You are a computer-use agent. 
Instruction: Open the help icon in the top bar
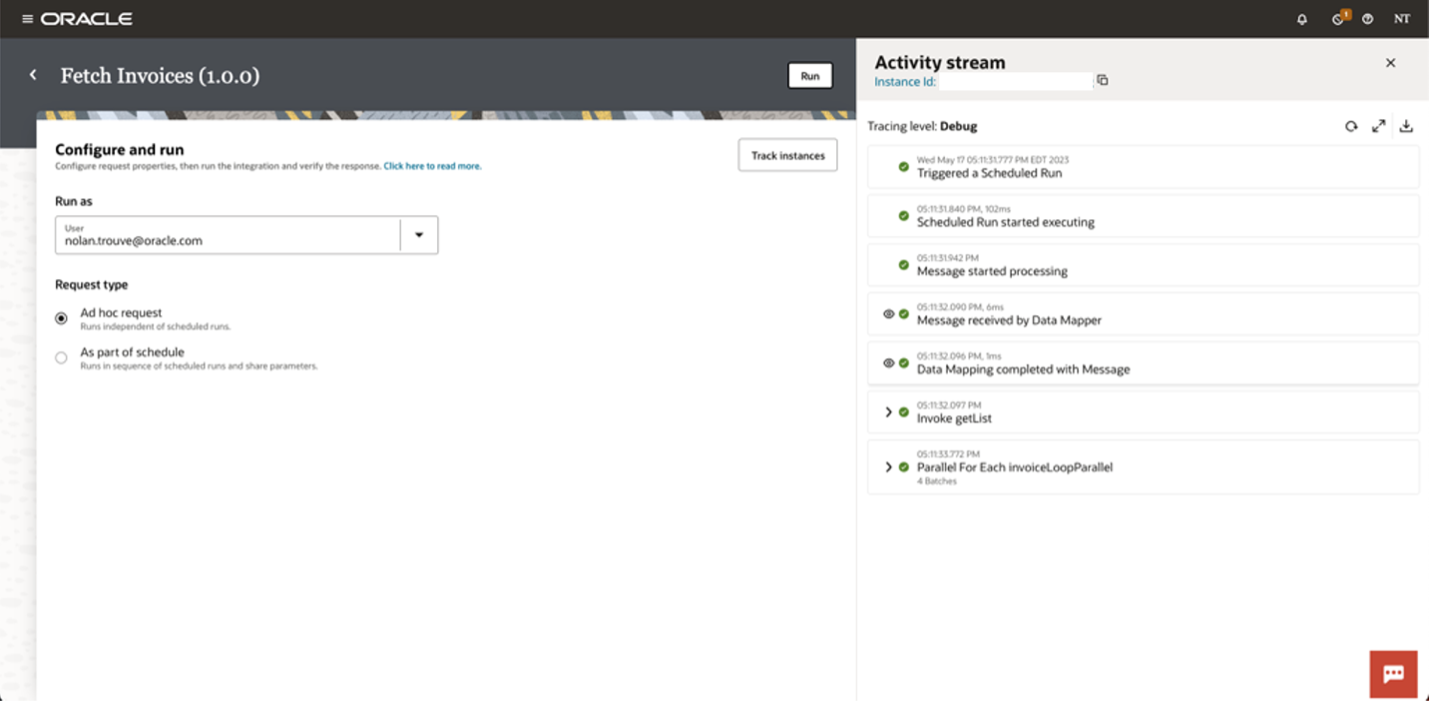pyautogui.click(x=1368, y=18)
